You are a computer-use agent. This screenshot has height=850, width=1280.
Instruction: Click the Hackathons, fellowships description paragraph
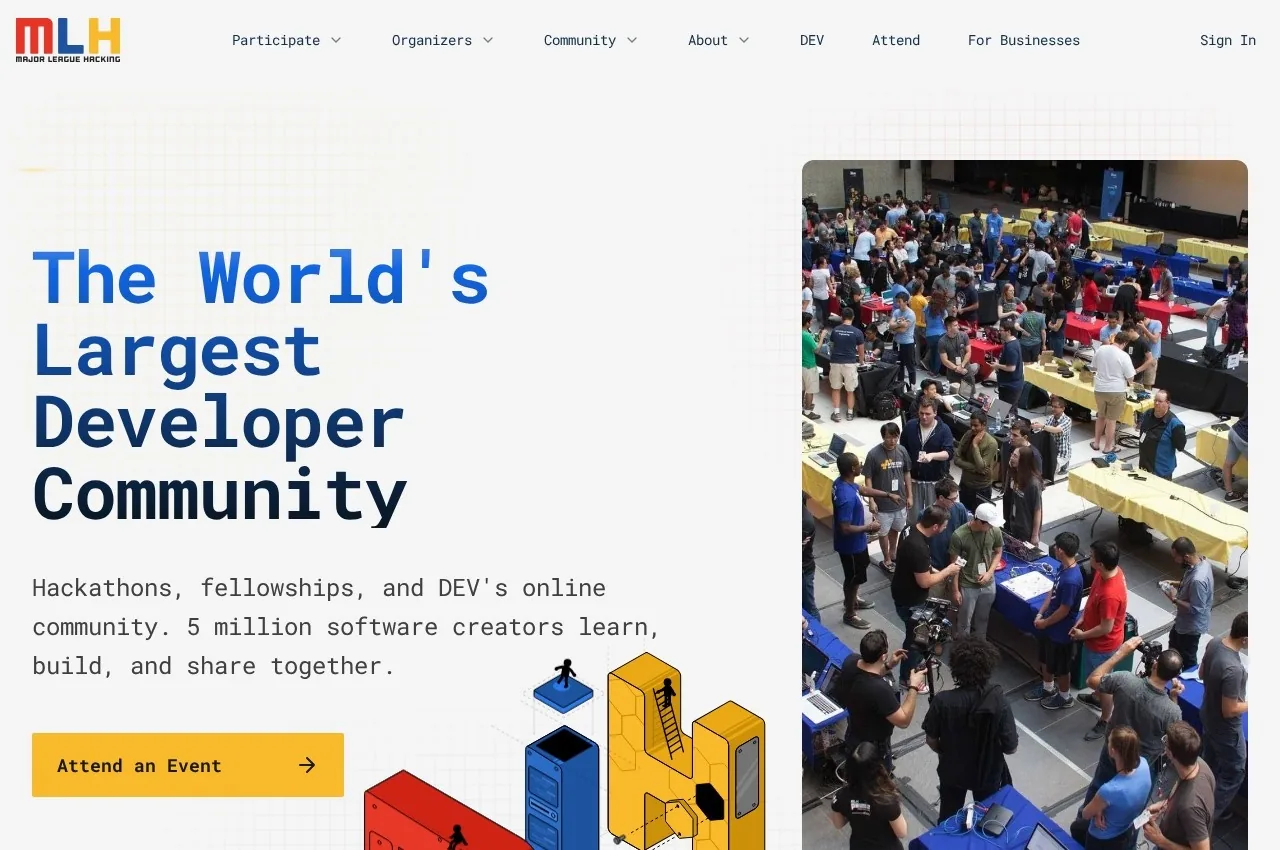pyautogui.click(x=347, y=626)
